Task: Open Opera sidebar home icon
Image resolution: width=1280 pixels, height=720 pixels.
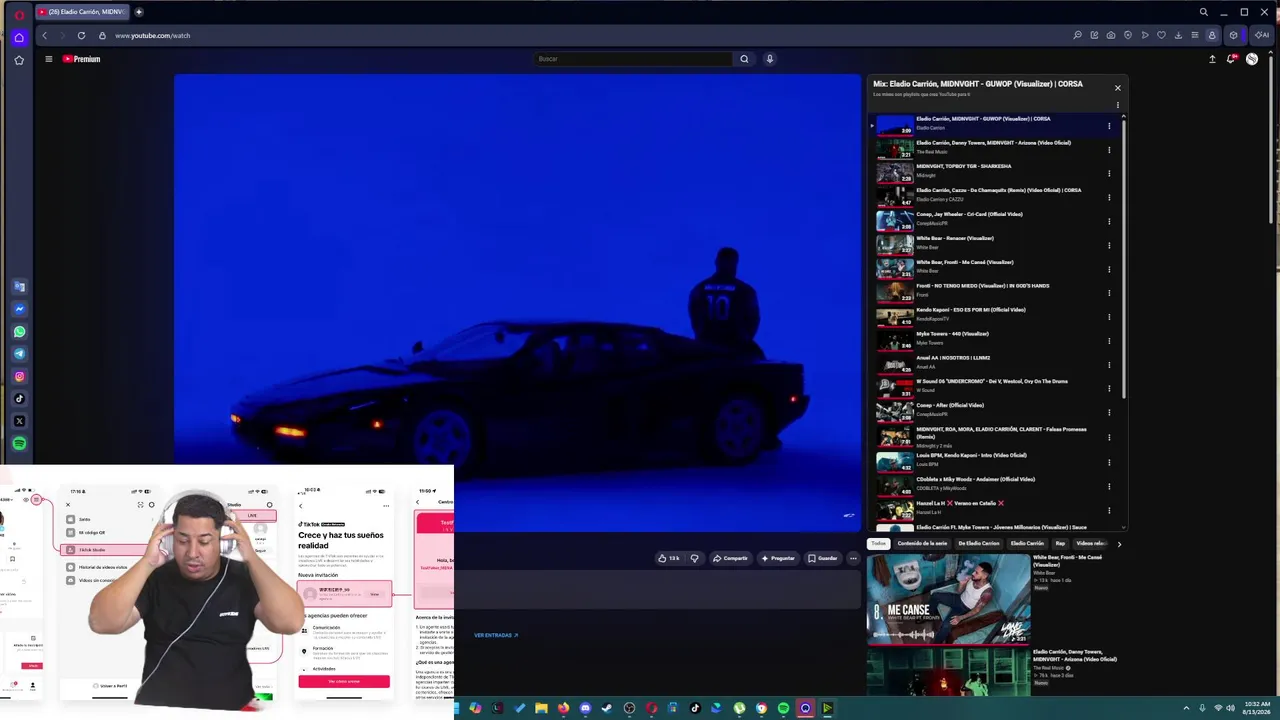Action: coord(19,38)
